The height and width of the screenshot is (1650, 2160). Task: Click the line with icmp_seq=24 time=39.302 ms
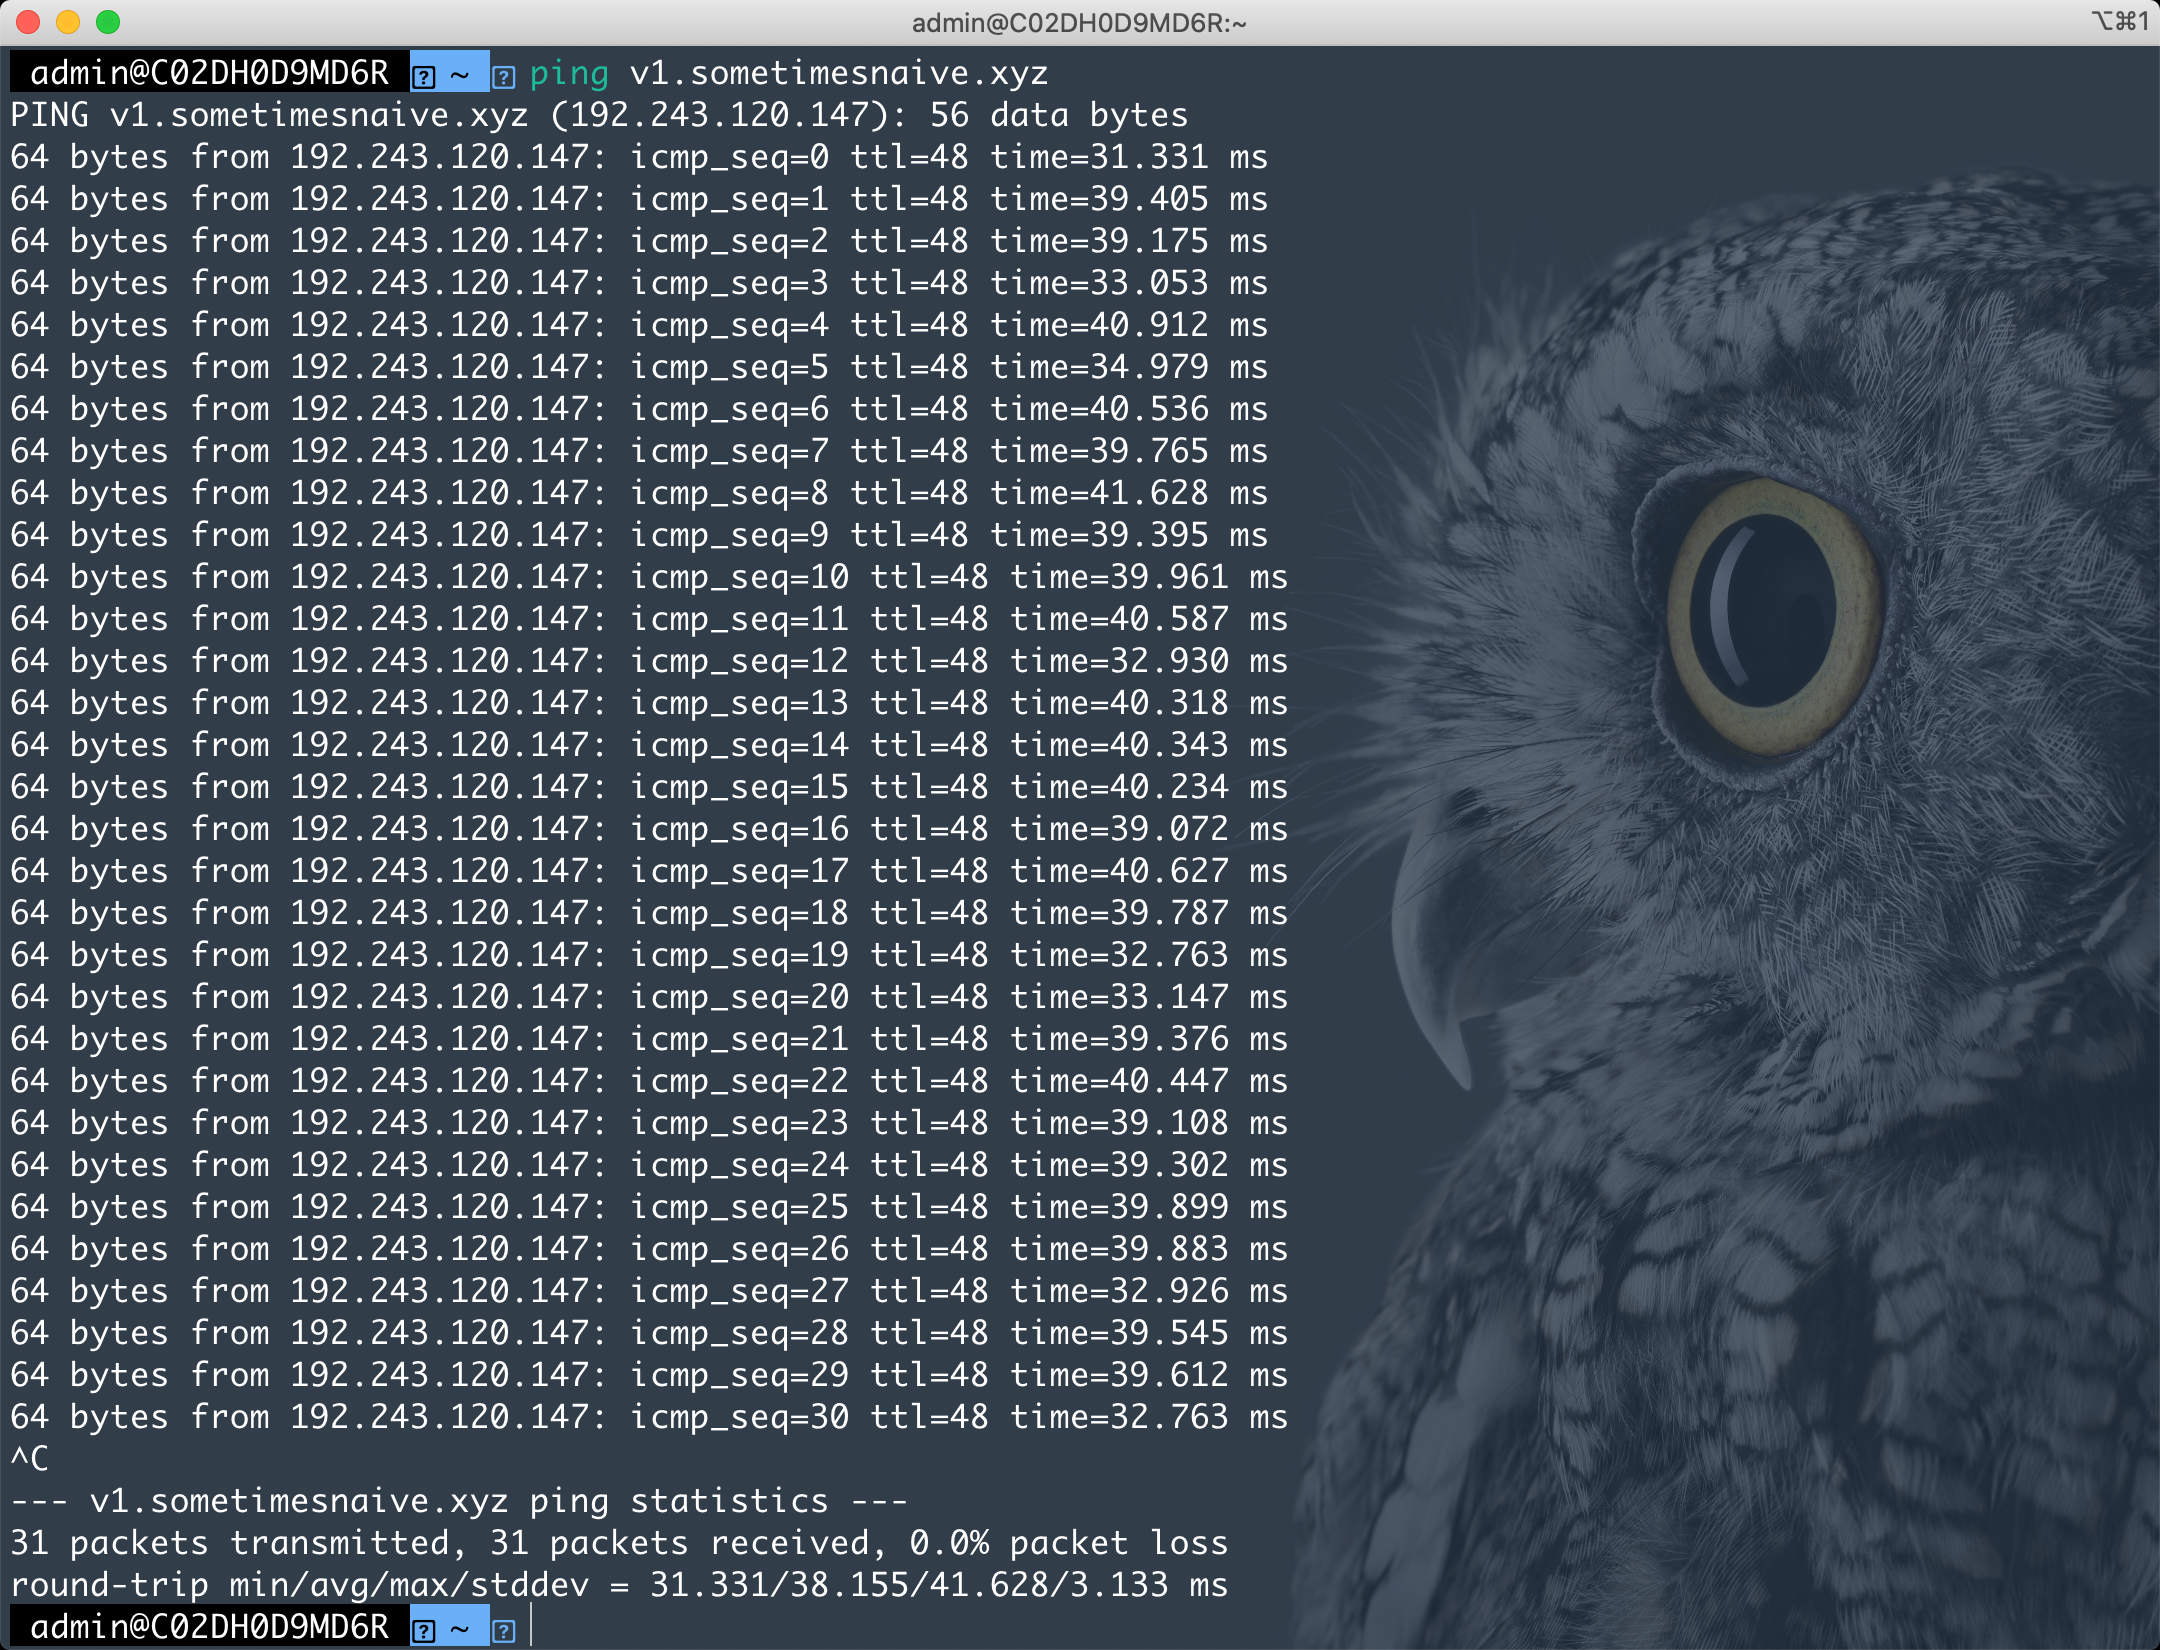coord(649,1165)
